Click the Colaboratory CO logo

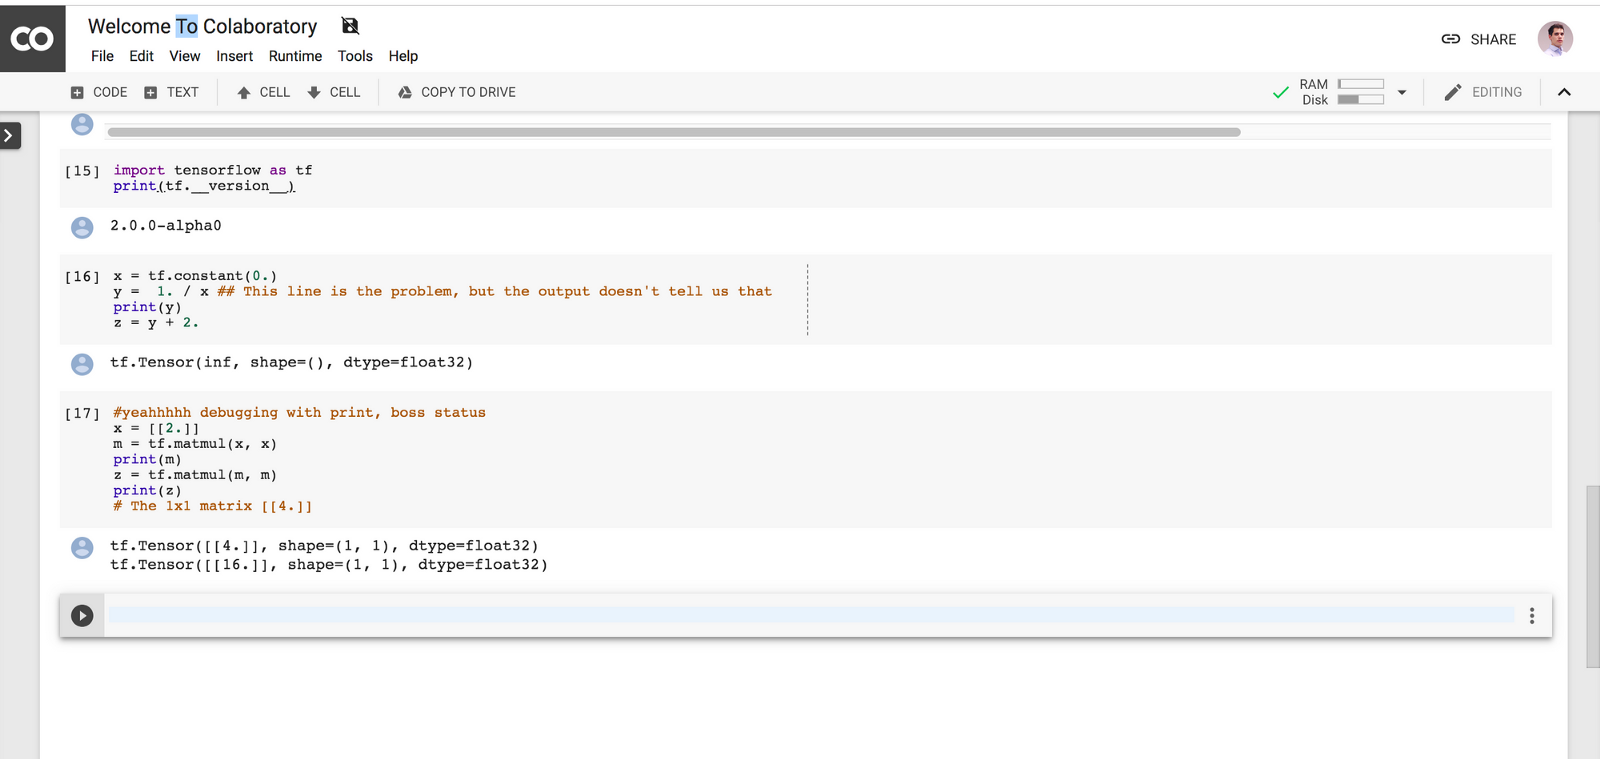click(x=32, y=39)
